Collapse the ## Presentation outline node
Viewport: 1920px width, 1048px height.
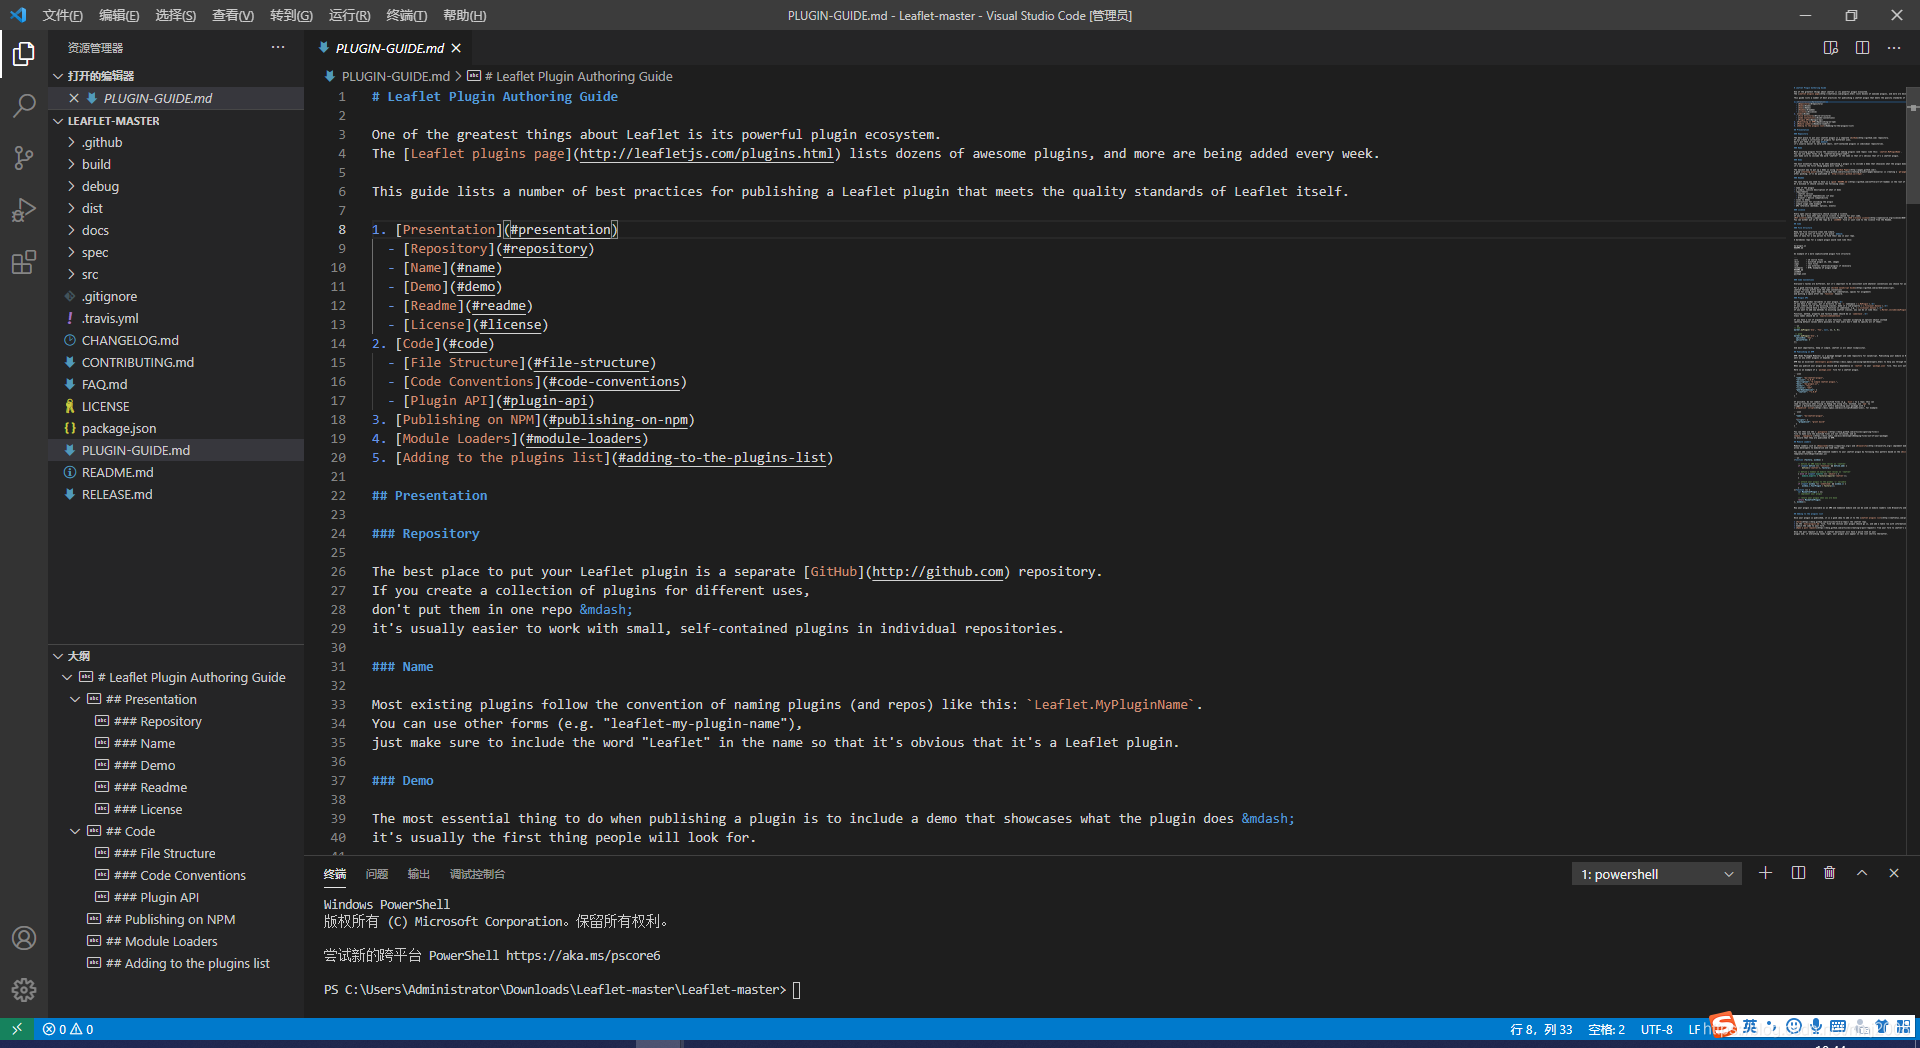point(75,699)
